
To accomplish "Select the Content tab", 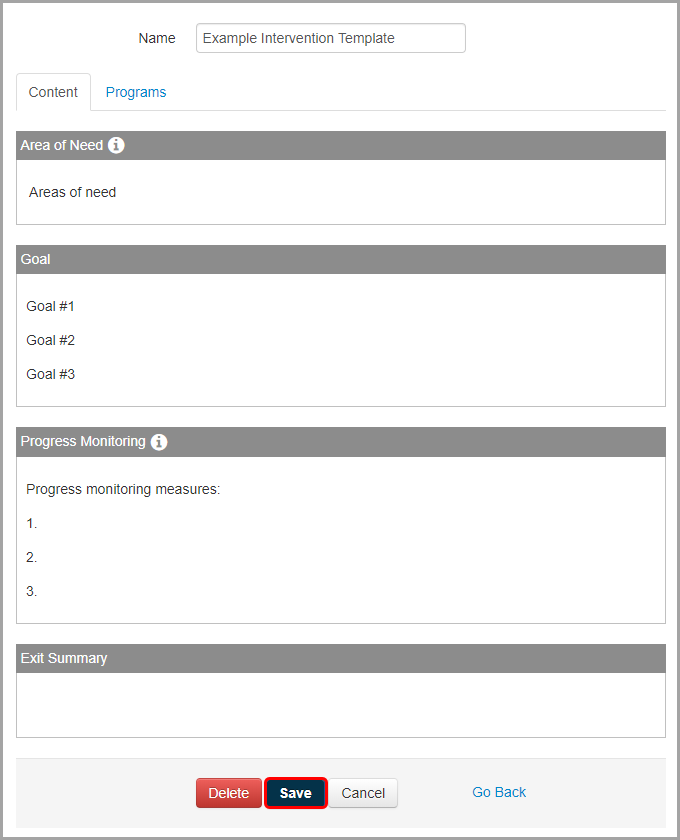I will pos(53,92).
